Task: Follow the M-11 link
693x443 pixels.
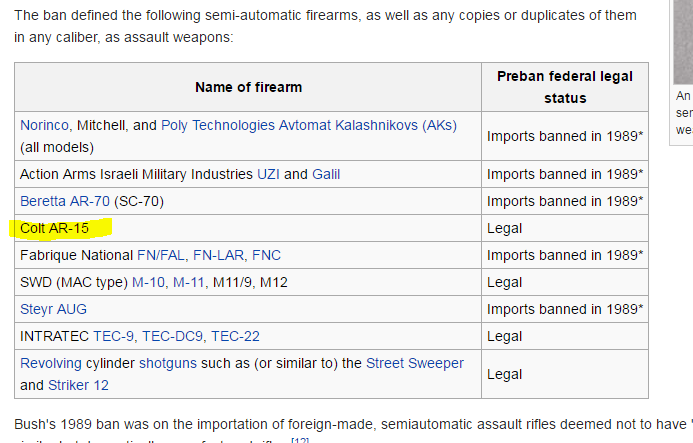Action: click(x=189, y=282)
